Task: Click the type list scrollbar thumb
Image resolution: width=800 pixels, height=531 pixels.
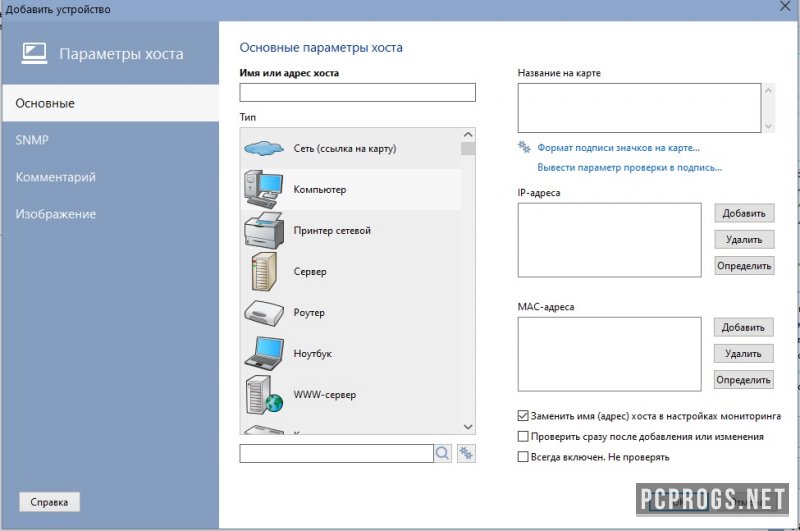Action: pos(468,148)
